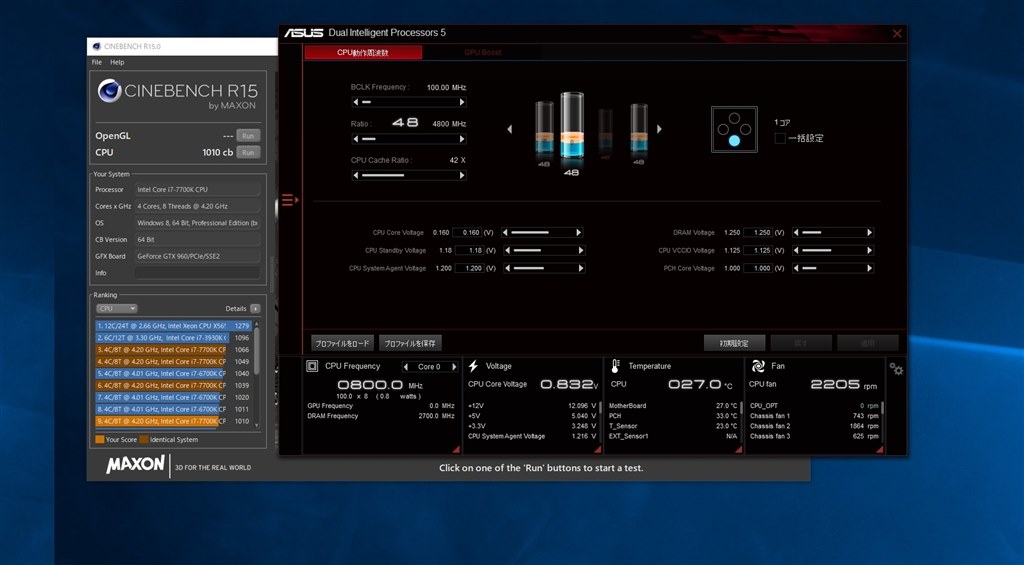The width and height of the screenshot is (1024, 565).
Task: Expand ranking Details arrow in Cinebench
Action: coord(255,308)
